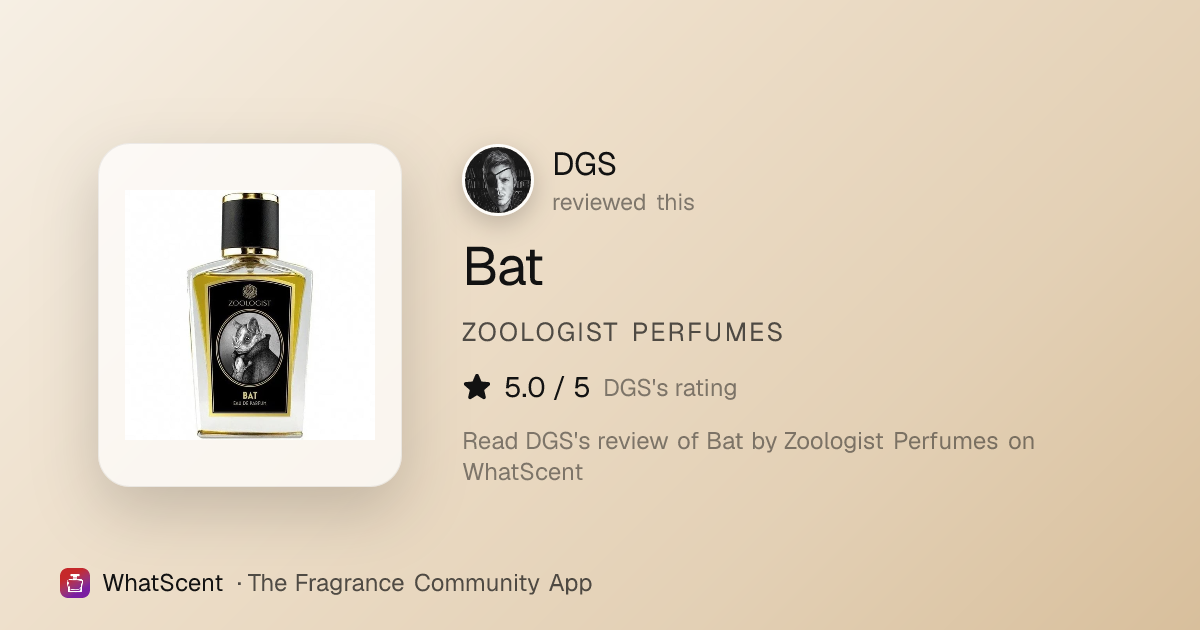The image size is (1200, 630).
Task: Click the BAT Eau de Parfum label on the bottle
Action: 249,397
